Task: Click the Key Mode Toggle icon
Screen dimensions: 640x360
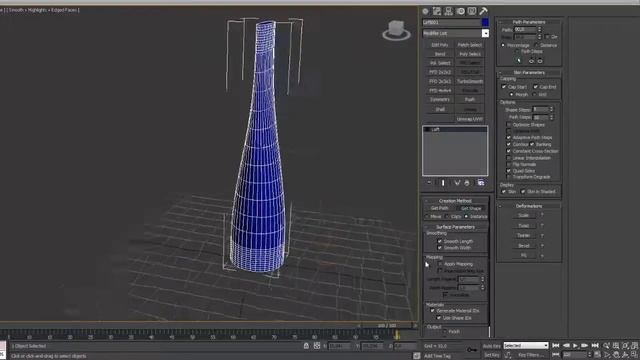Action: 556,355
